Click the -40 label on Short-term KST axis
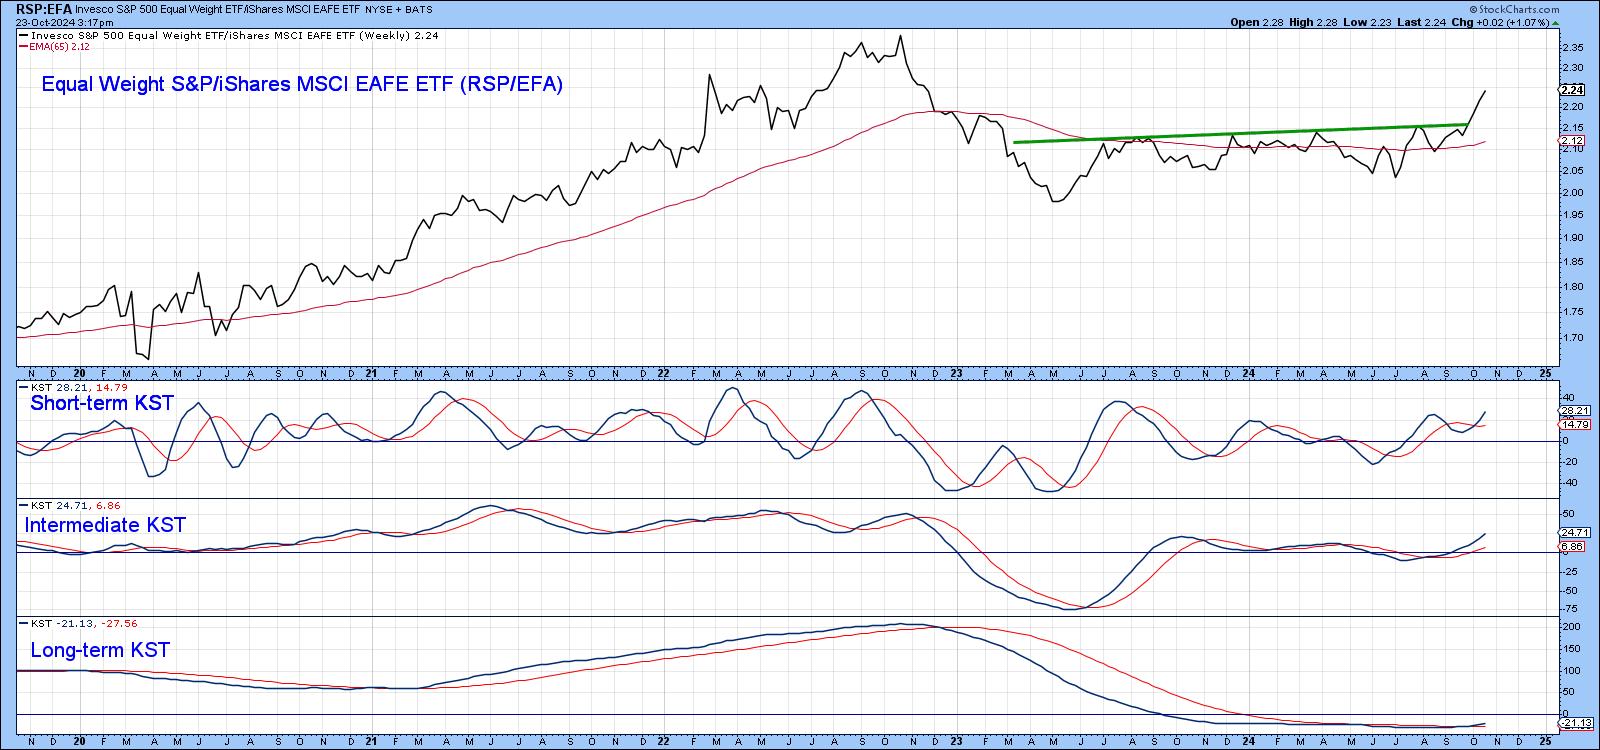Image resolution: width=1600 pixels, height=750 pixels. pyautogui.click(x=1569, y=482)
